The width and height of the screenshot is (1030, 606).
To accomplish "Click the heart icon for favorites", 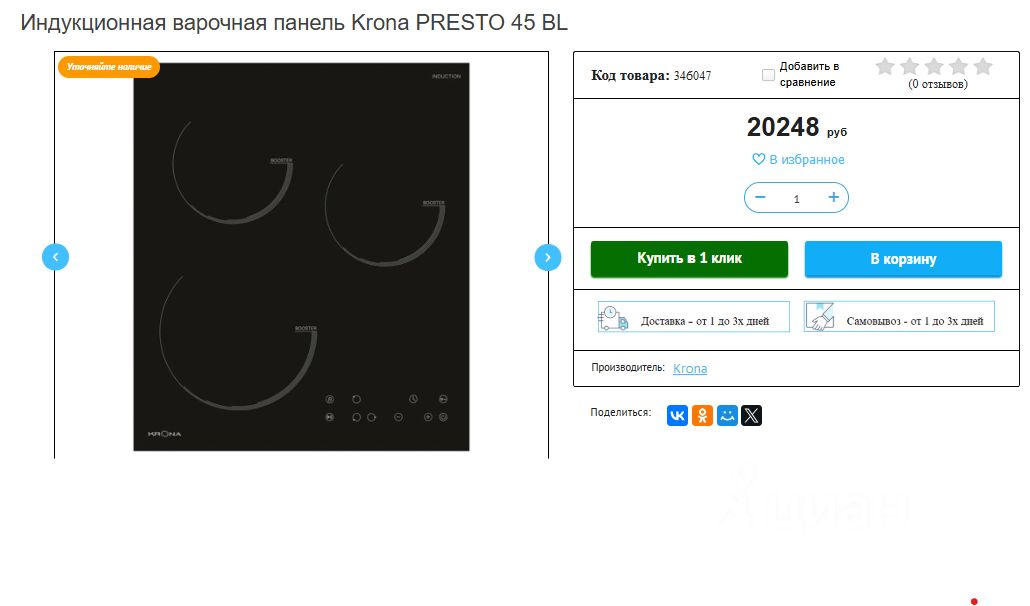I will pos(759,159).
